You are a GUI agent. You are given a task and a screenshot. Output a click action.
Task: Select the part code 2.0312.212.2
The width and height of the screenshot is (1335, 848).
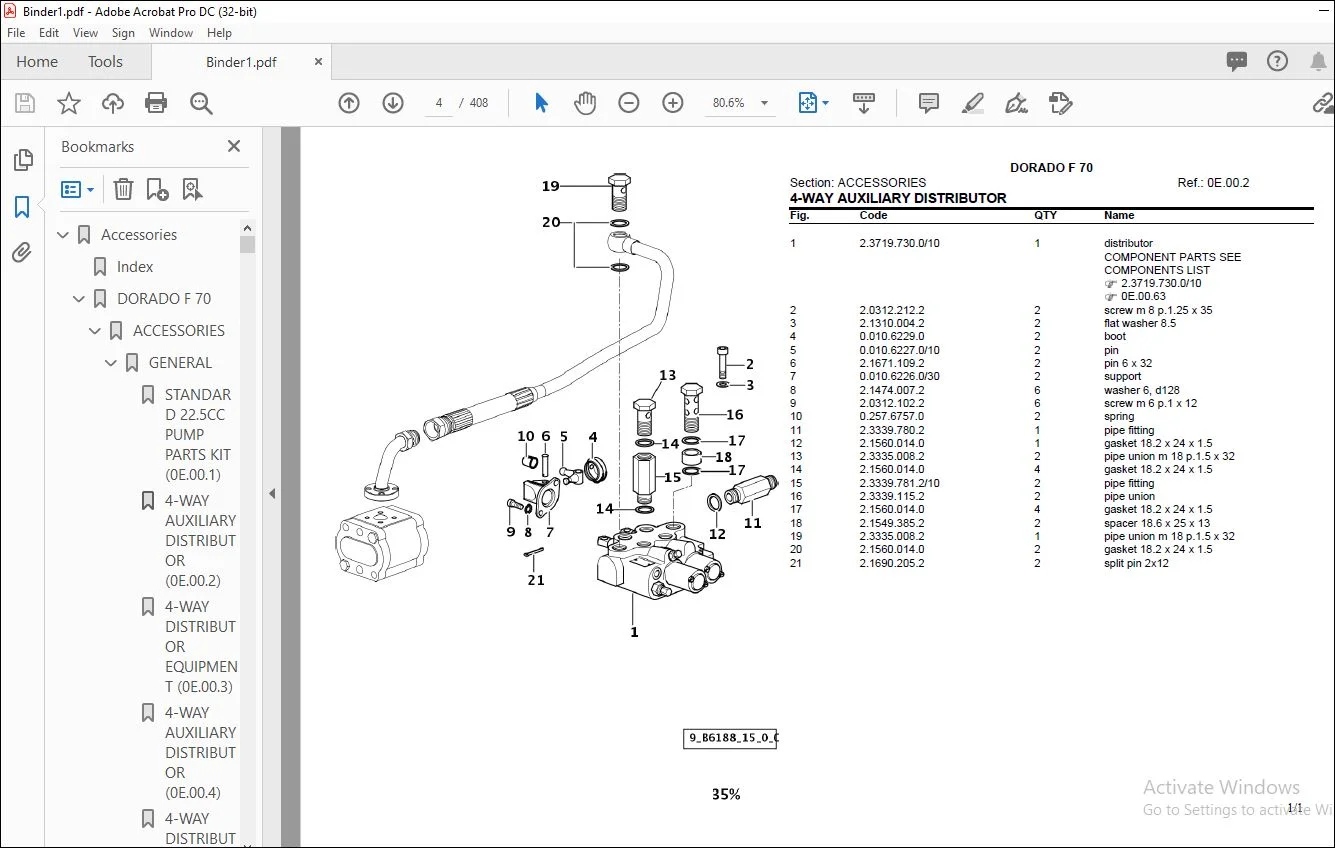coord(892,310)
